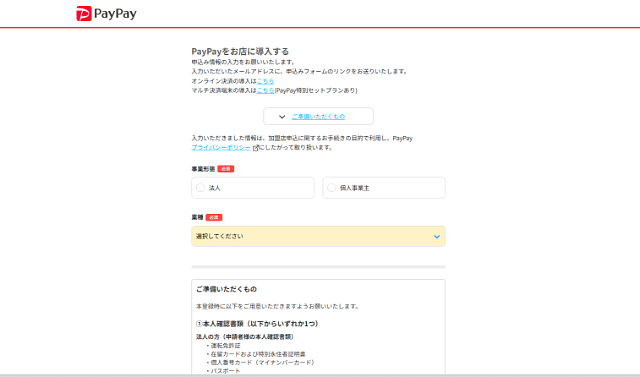Open the 業種 選択してください dropdown
640x377 pixels.
tap(318, 236)
